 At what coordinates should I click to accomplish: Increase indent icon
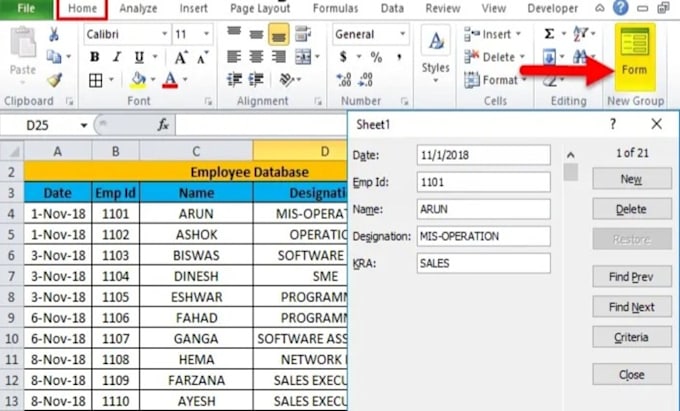[x=256, y=80]
